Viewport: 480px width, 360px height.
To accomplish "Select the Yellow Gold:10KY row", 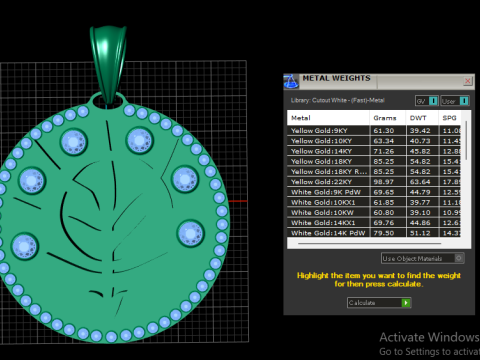I will tap(374, 141).
